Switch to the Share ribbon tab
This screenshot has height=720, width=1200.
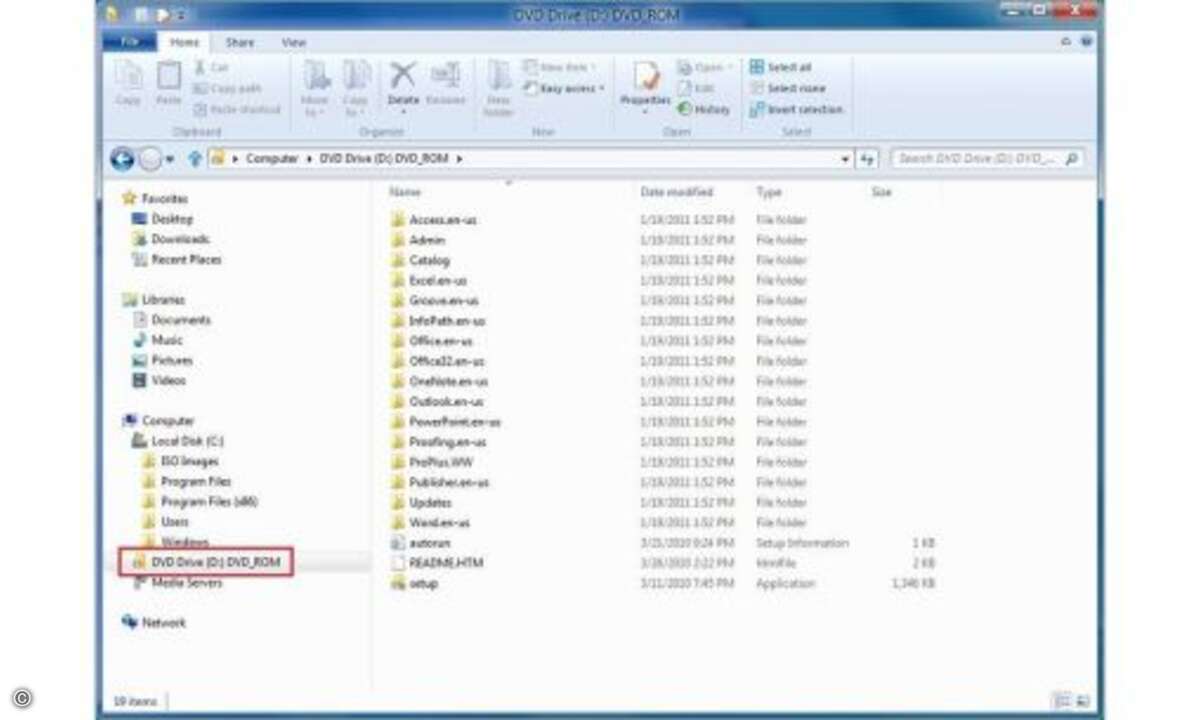[239, 43]
